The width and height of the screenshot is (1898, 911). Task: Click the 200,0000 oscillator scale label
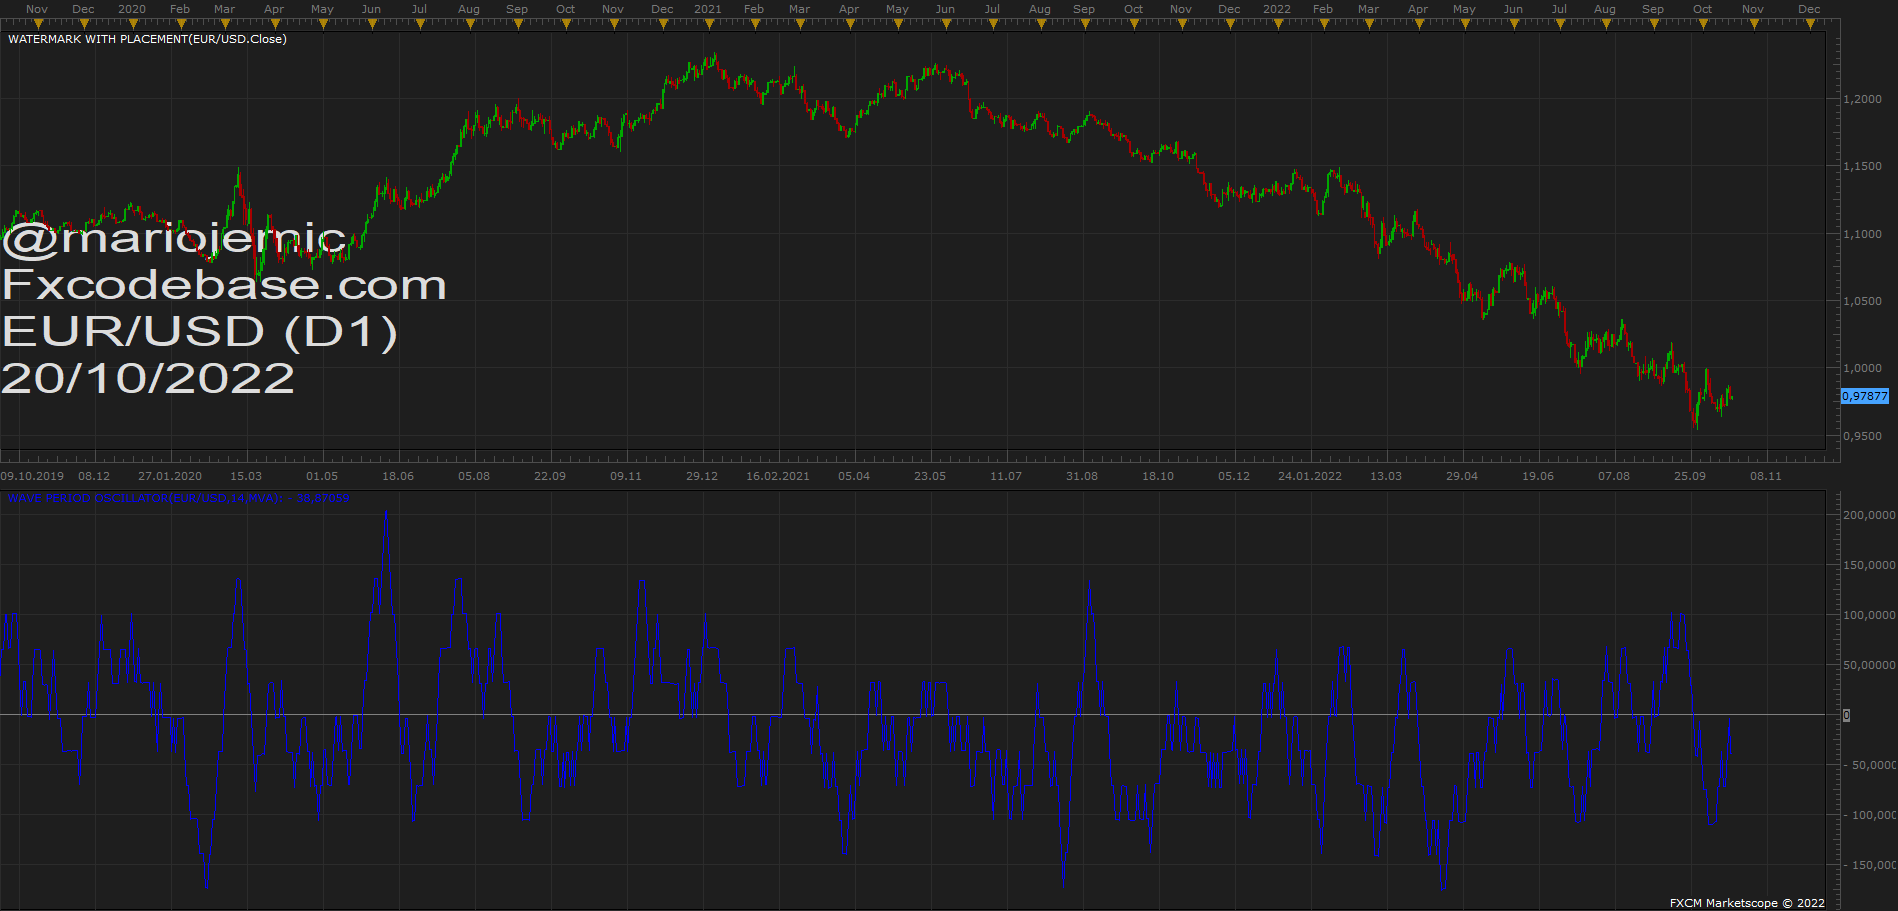coord(1869,515)
